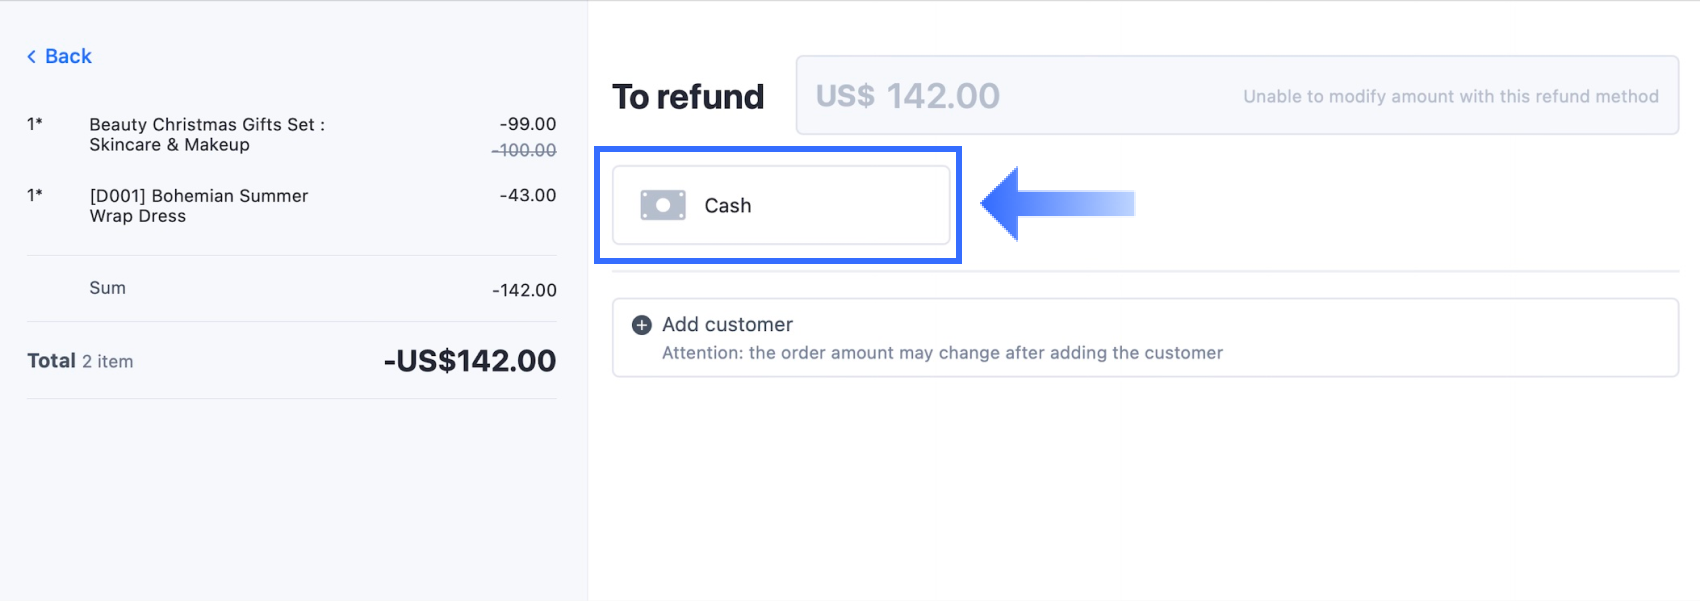Click the Total 2 item label
Viewport: 1700px width, 601px height.
[80, 361]
